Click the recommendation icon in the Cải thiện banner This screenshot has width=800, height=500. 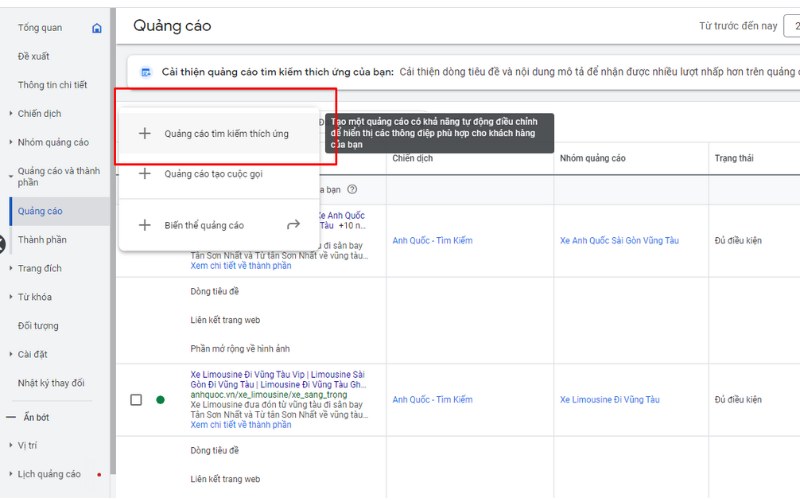click(146, 72)
